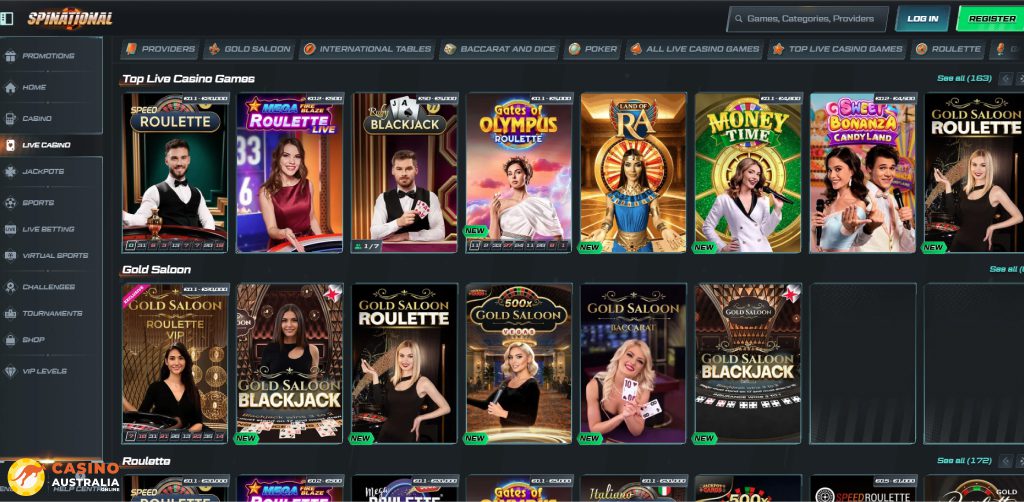Click the Baccarat and Dice icon

[449, 49]
